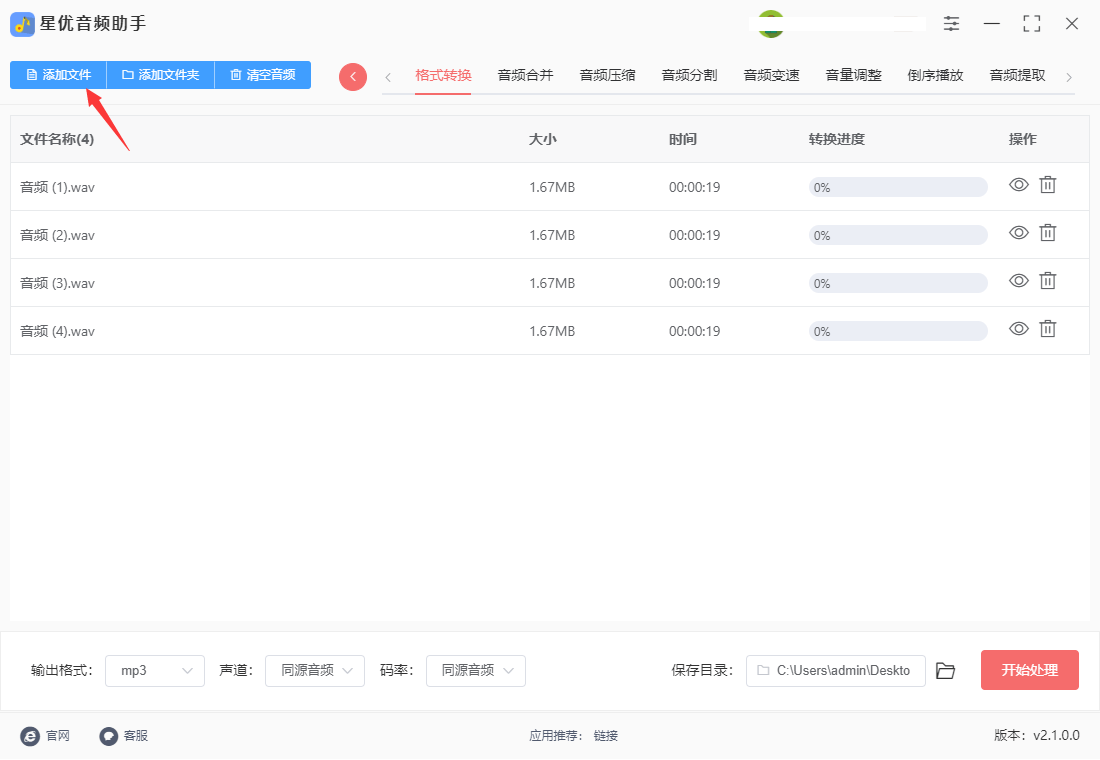This screenshot has height=760, width=1100.
Task: Open 客服 customer service link
Action: pos(135,735)
